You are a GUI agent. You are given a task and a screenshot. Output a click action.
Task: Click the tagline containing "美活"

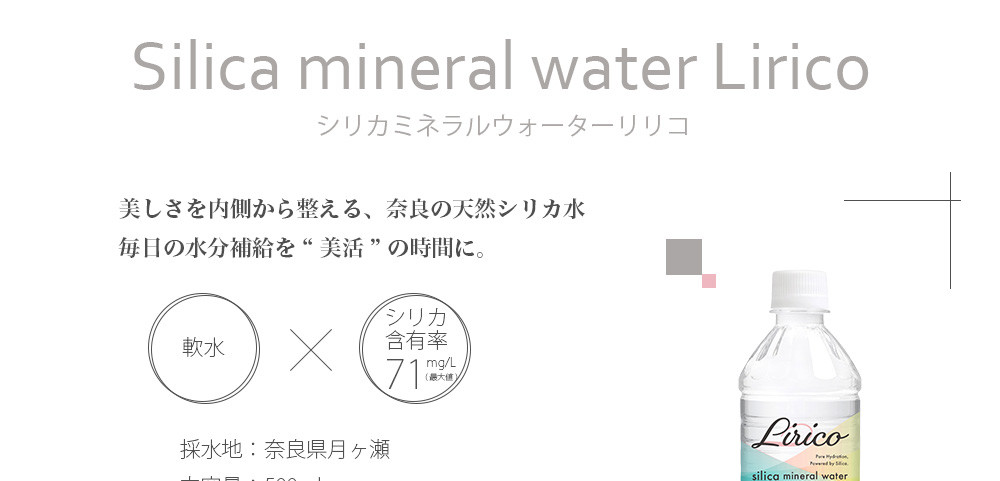[x=302, y=248]
